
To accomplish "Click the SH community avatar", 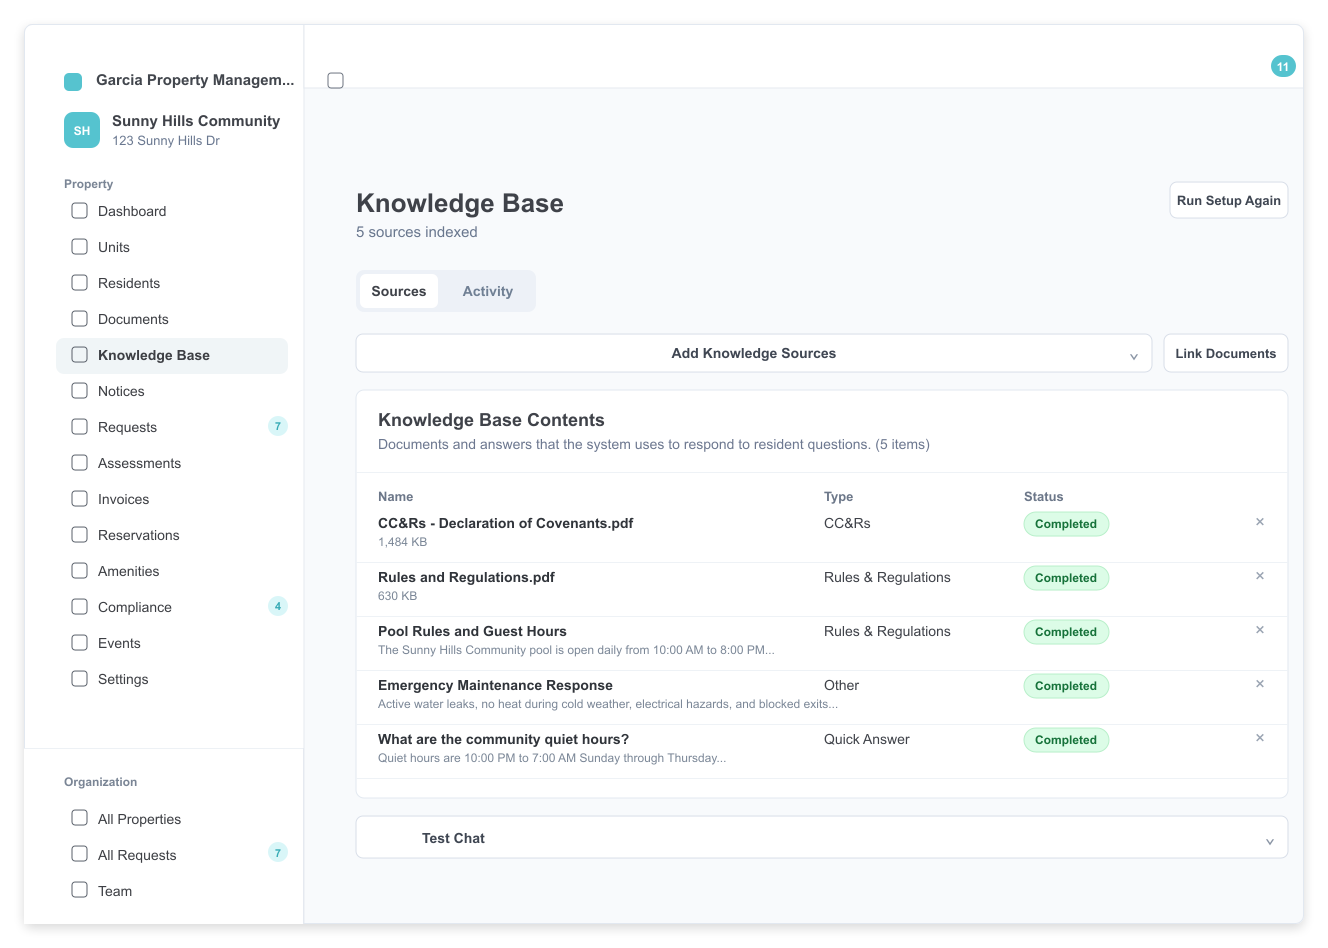I will point(82,130).
